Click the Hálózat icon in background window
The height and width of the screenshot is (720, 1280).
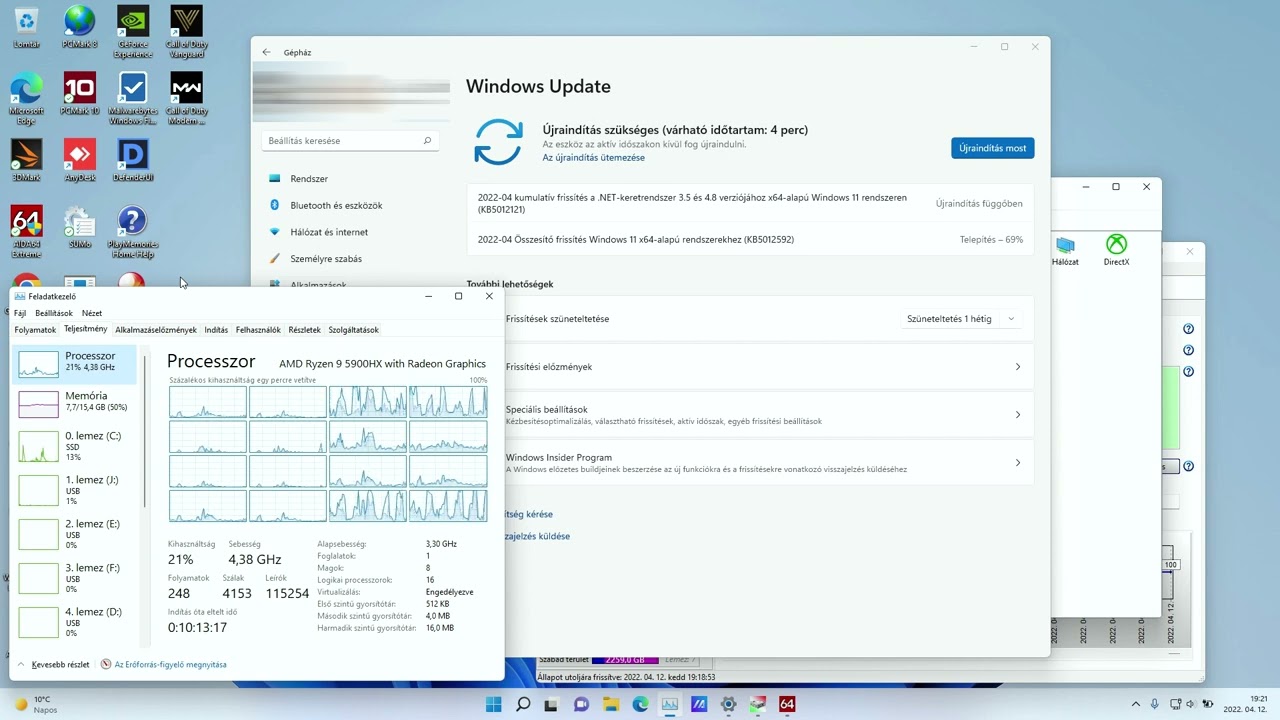coord(1065,250)
